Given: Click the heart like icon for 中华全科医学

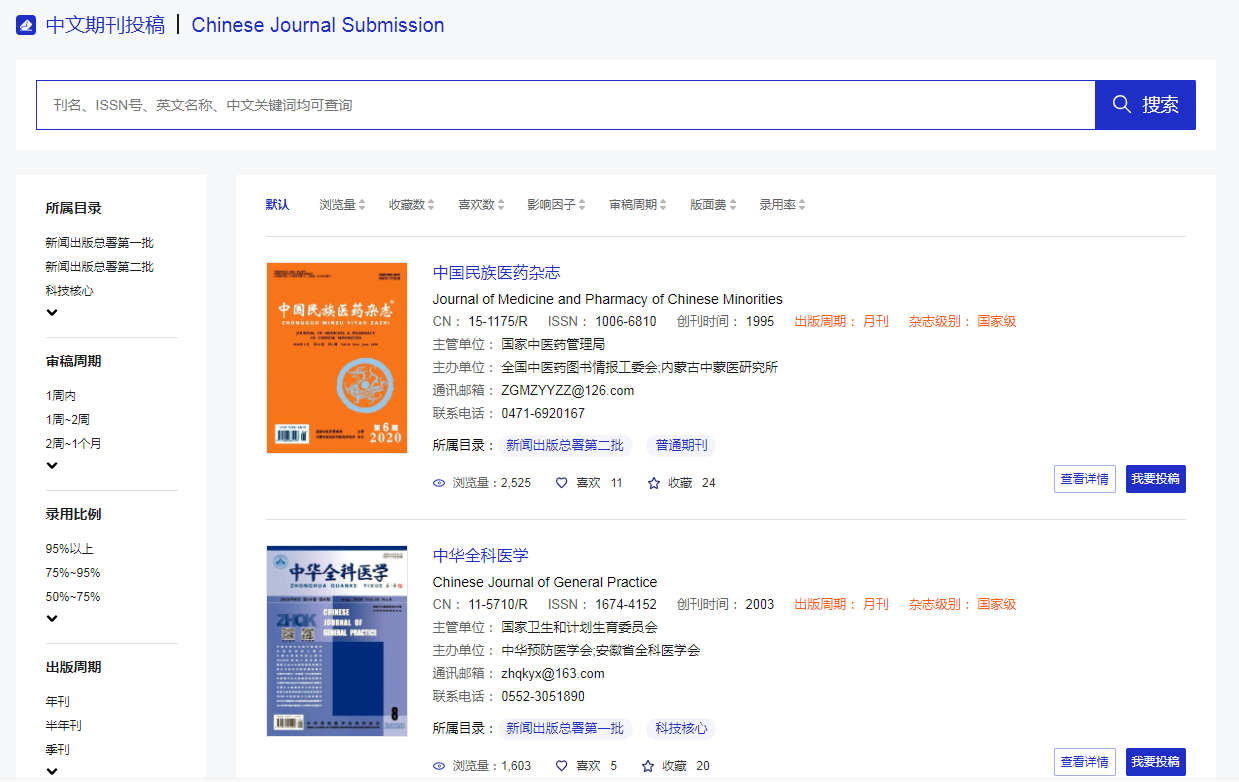Looking at the screenshot, I should 562,766.
